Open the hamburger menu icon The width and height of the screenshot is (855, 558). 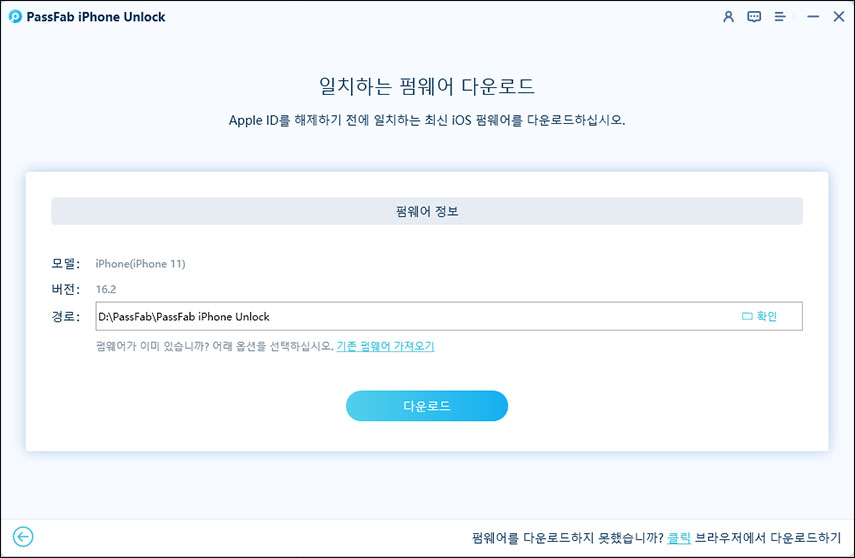click(x=780, y=17)
